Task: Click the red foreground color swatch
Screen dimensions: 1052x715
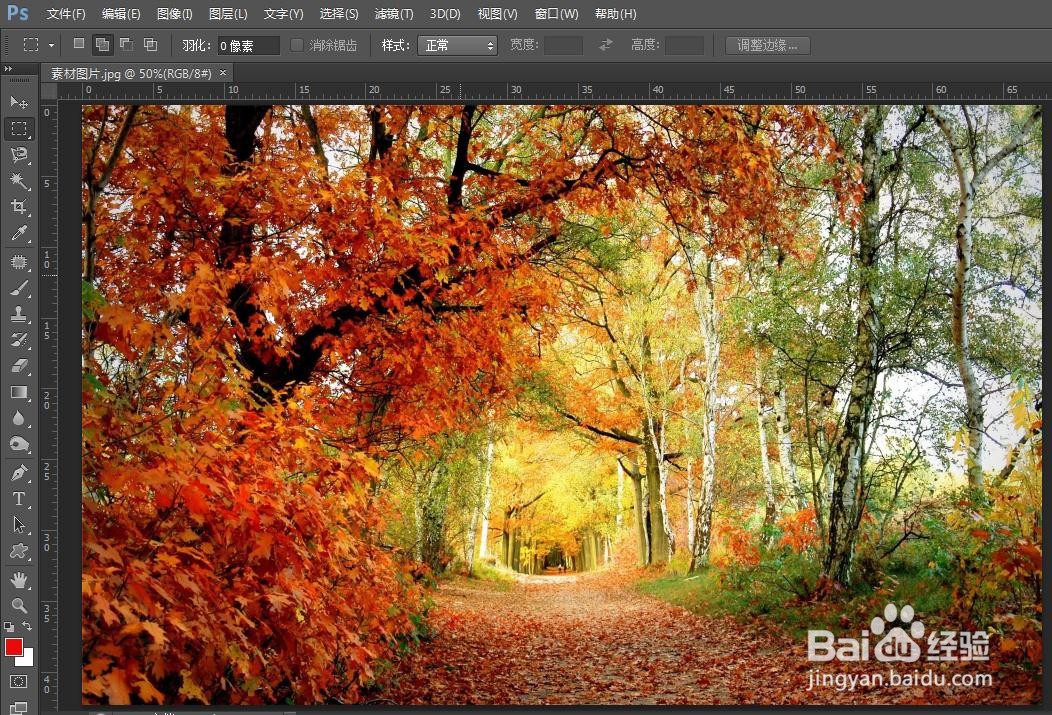Action: coord(13,646)
